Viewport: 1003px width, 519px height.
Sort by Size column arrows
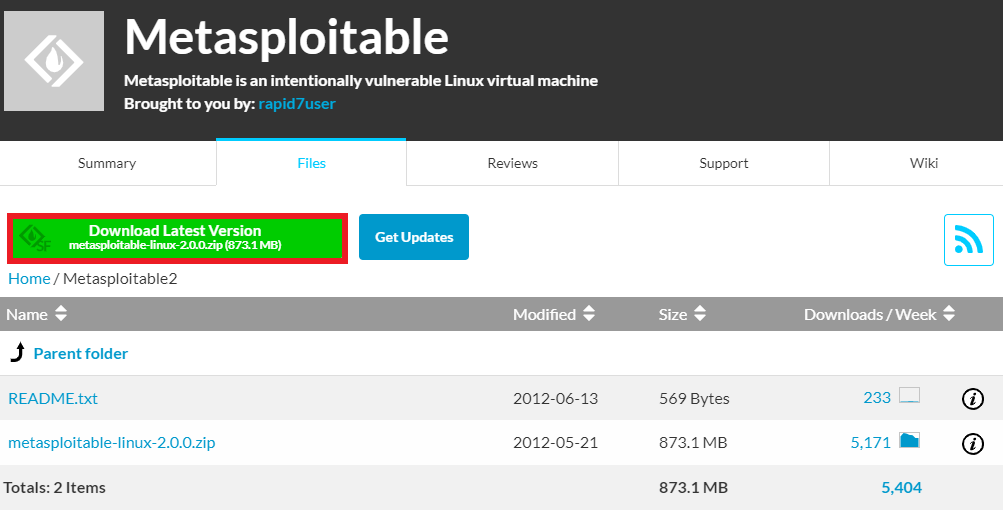point(700,314)
